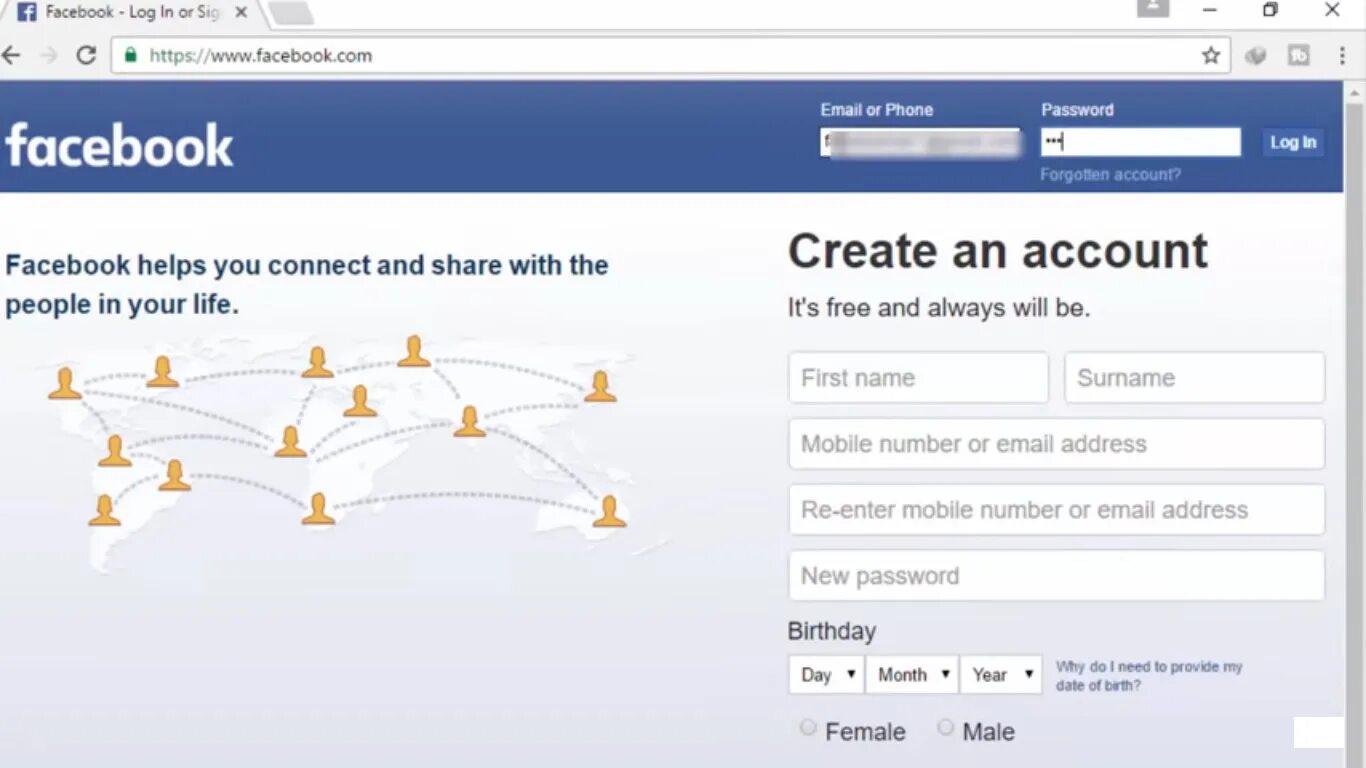The image size is (1366, 768).
Task: Restore down the browser window
Action: [x=1270, y=10]
